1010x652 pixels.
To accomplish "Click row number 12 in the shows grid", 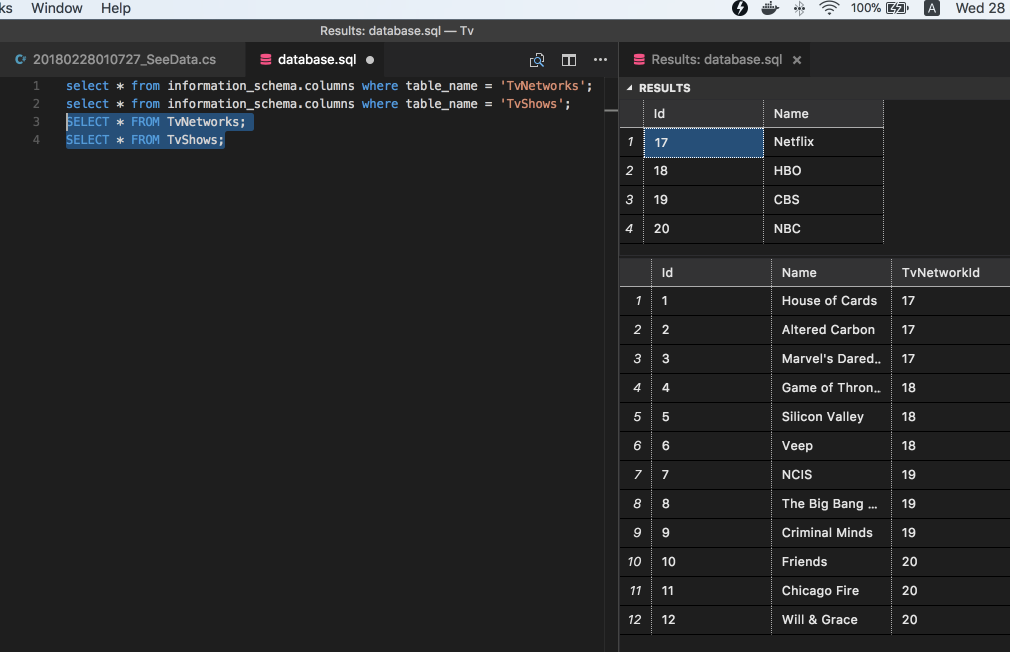I will (x=635, y=620).
